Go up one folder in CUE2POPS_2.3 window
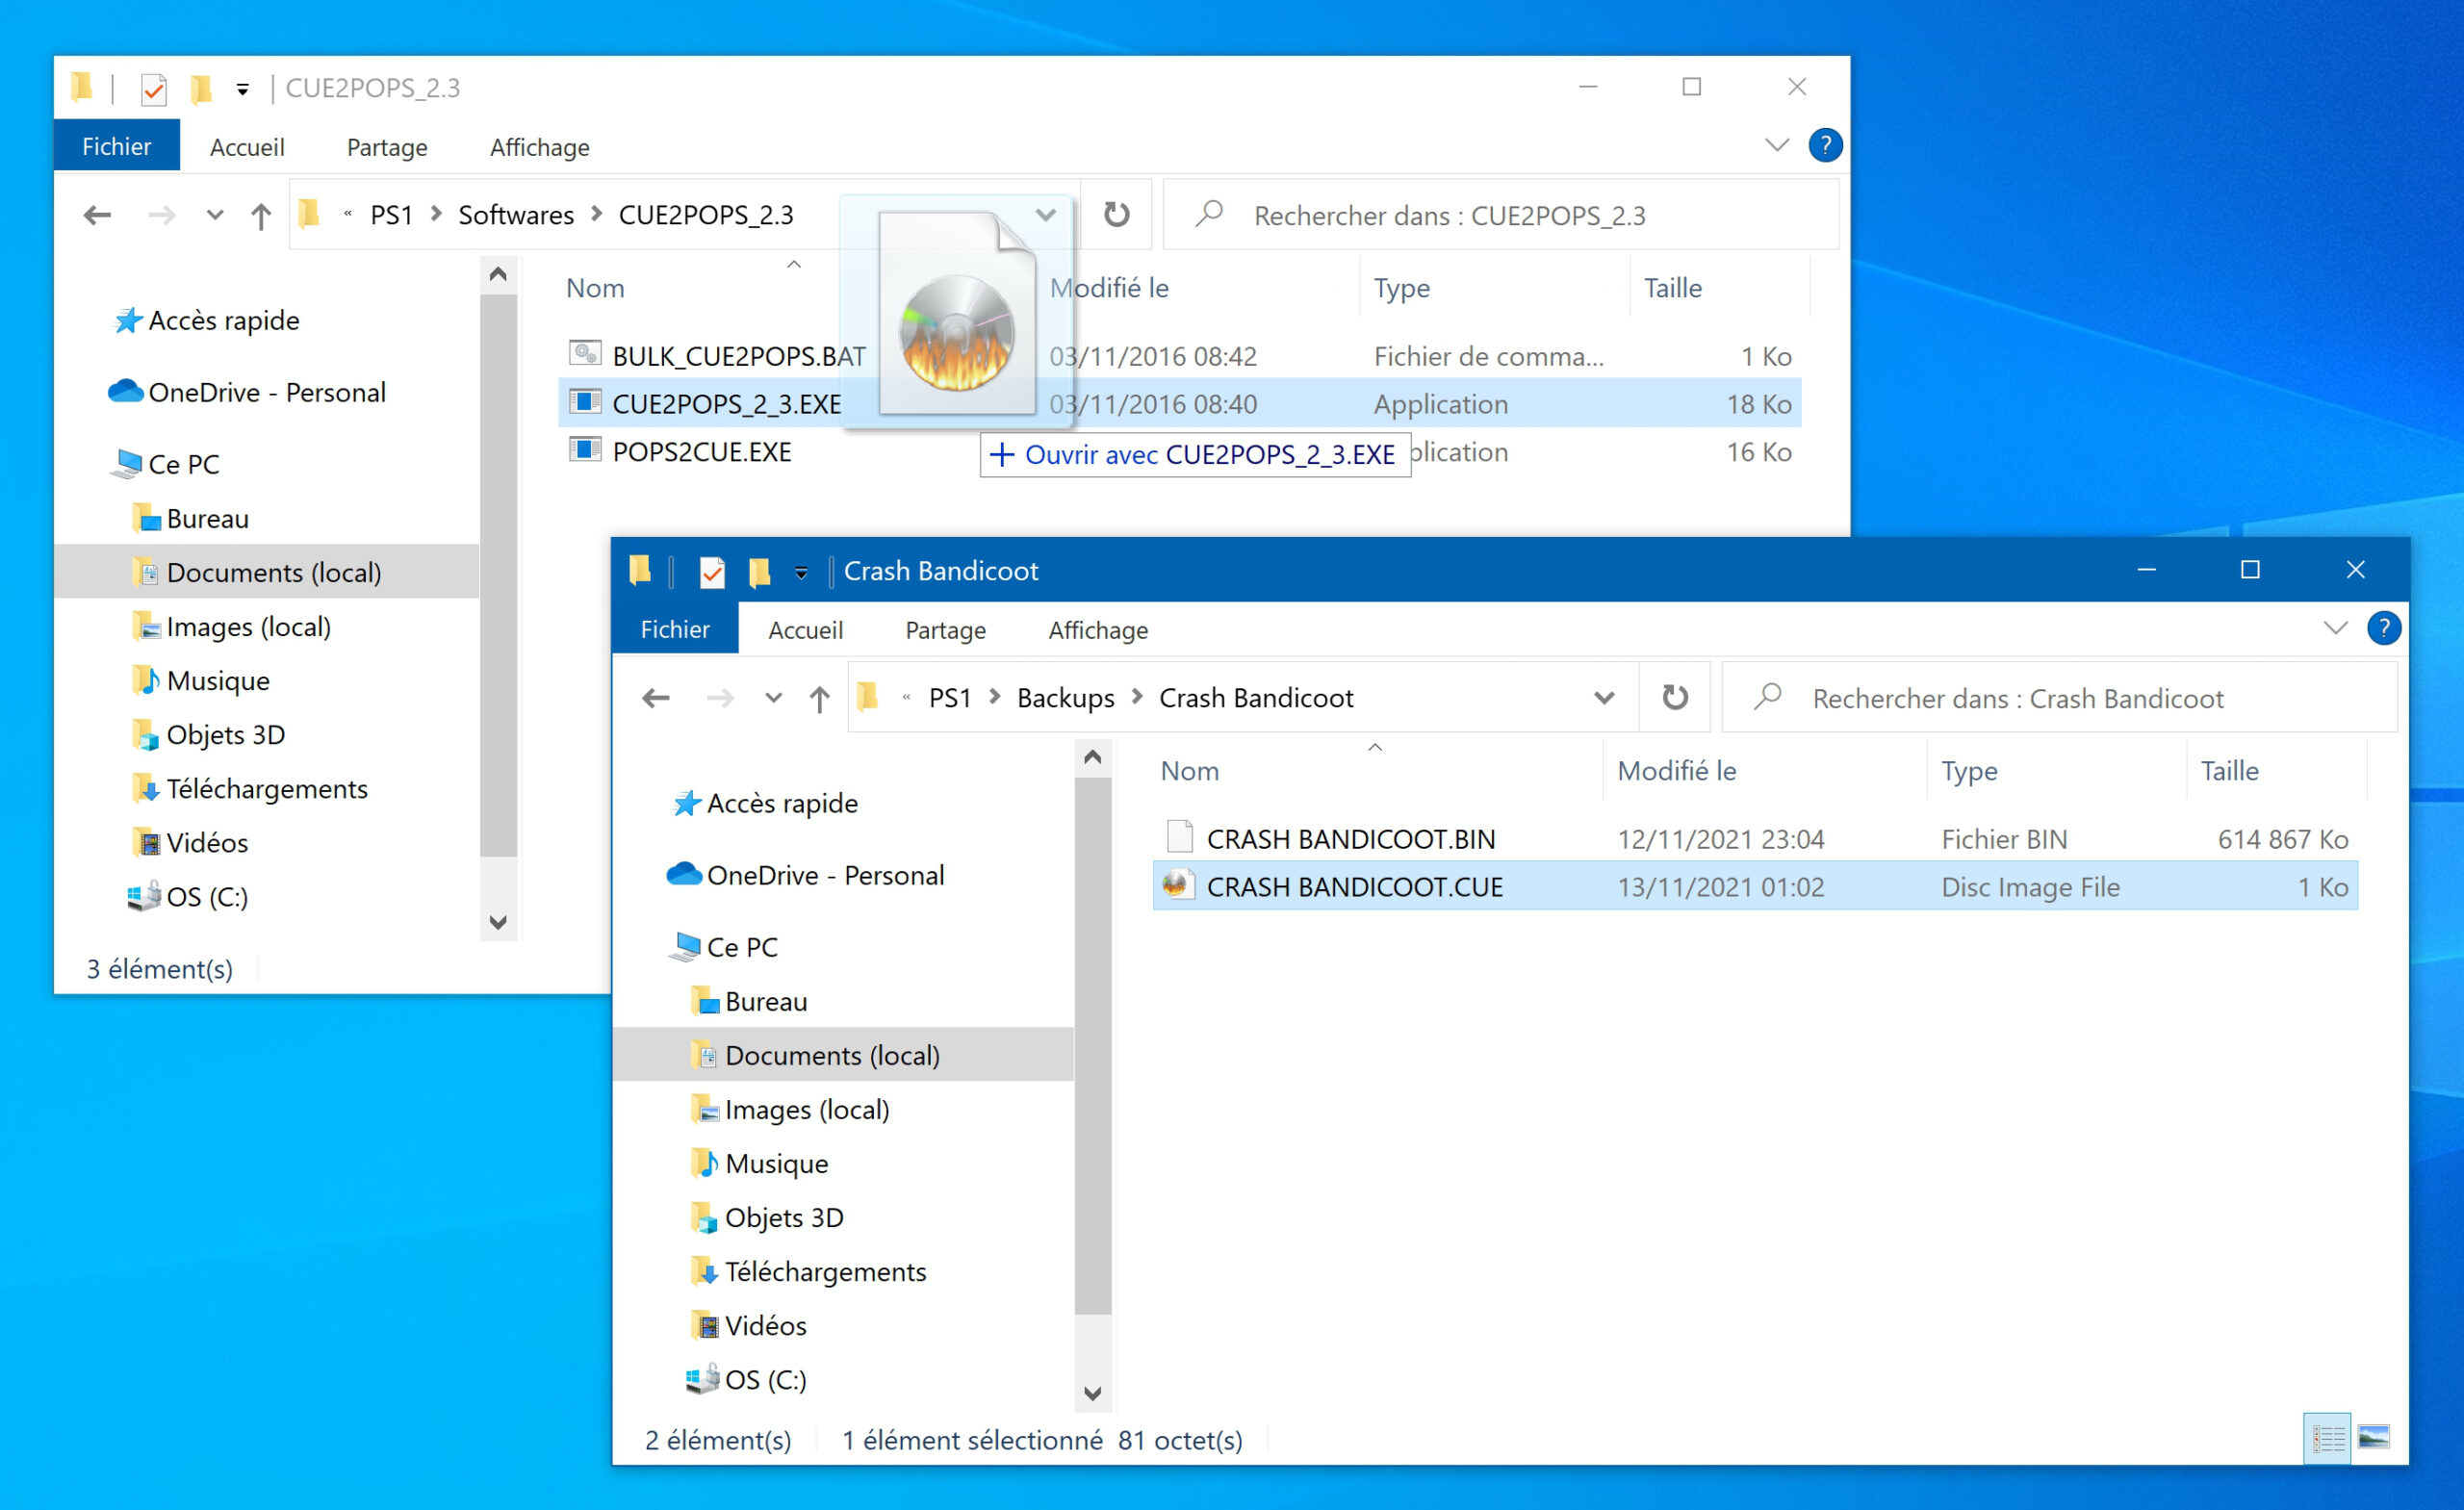The width and height of the screenshot is (2464, 1510). 261,215
